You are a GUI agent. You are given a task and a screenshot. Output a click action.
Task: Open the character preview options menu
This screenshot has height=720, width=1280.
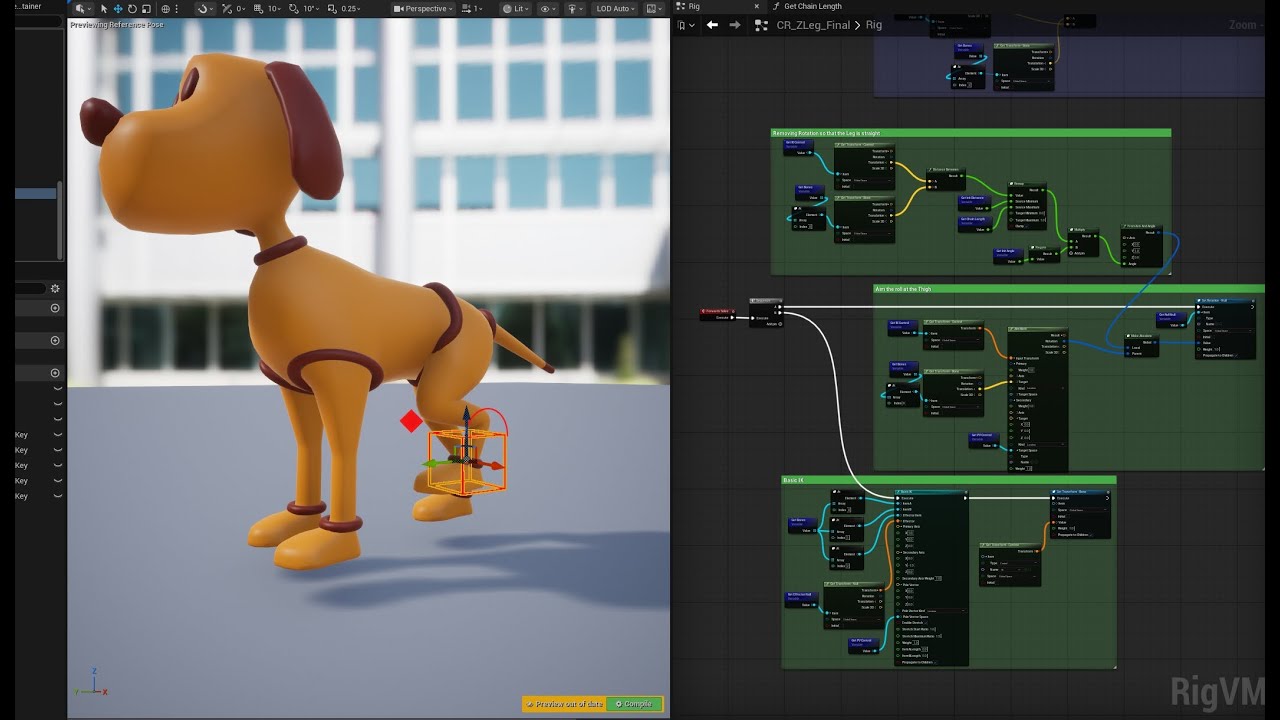[x=576, y=8]
